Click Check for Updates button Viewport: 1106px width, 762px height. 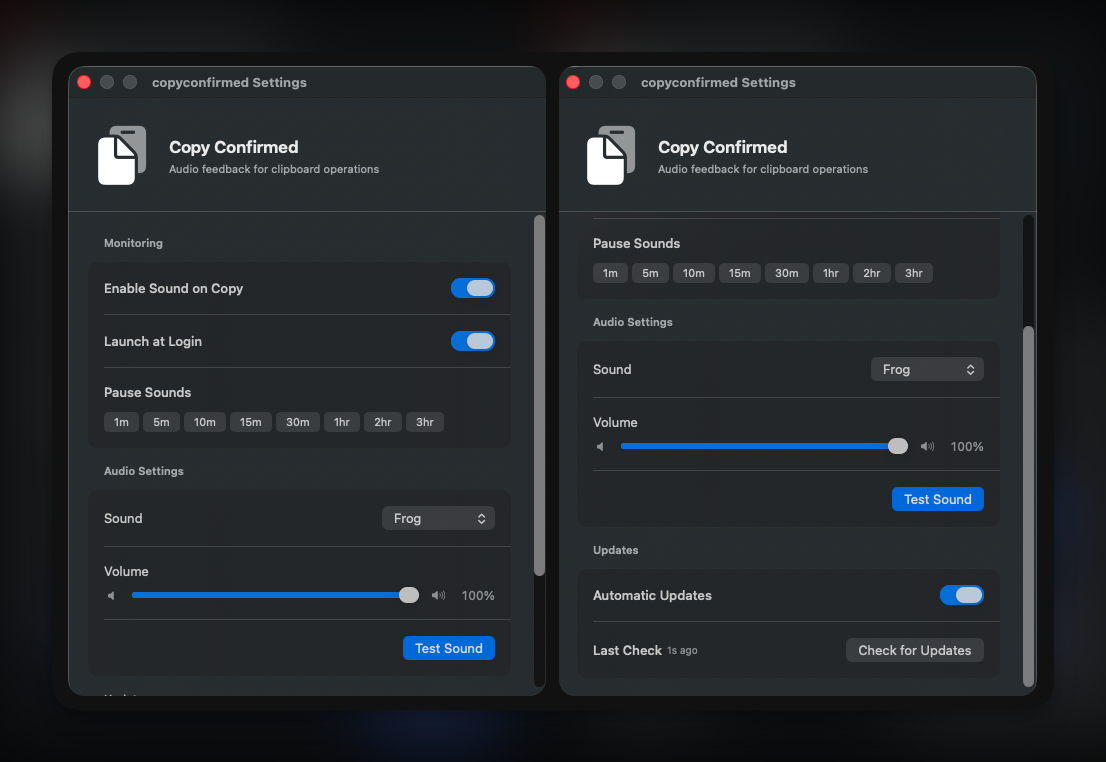[x=915, y=651]
